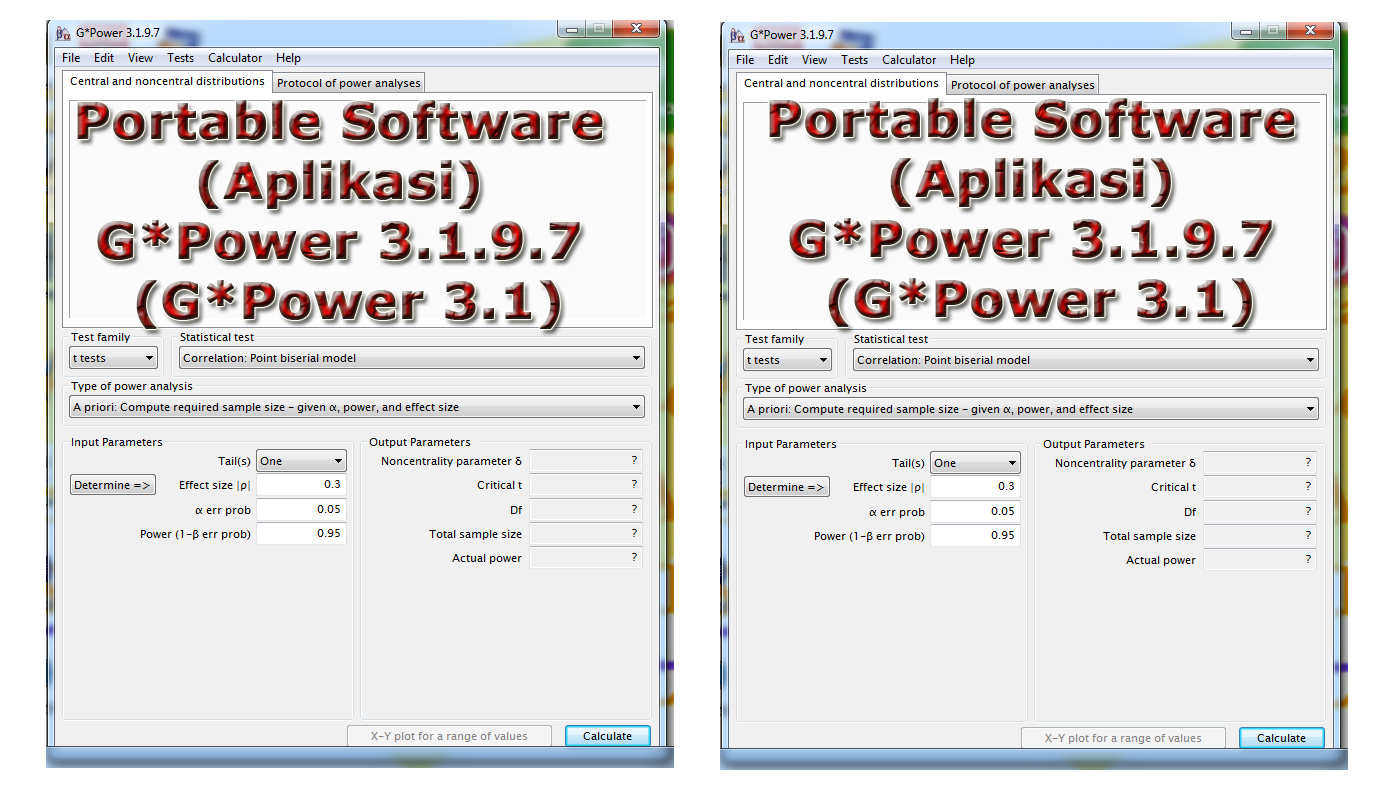Click the Calculate button in the left window
The width and height of the screenshot is (1382, 786).
(608, 736)
